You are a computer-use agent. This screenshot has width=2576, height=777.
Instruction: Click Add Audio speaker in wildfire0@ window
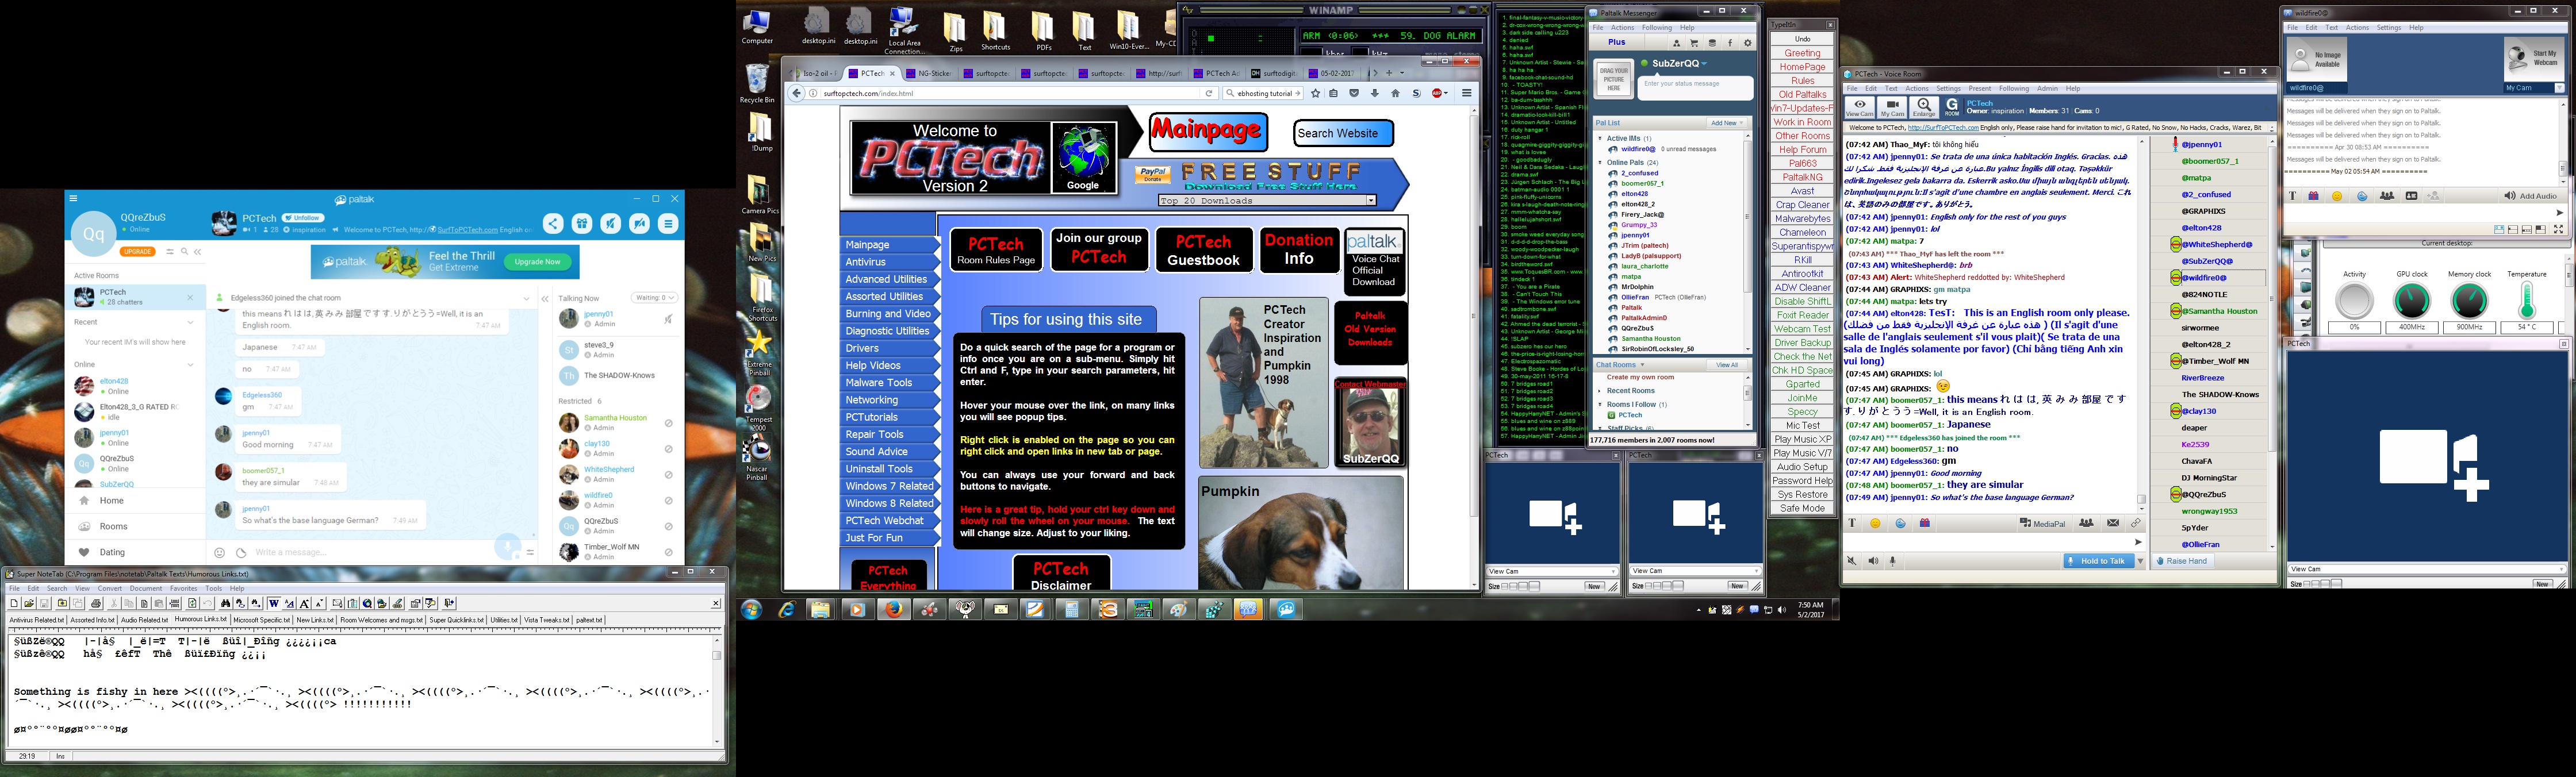(2530, 196)
